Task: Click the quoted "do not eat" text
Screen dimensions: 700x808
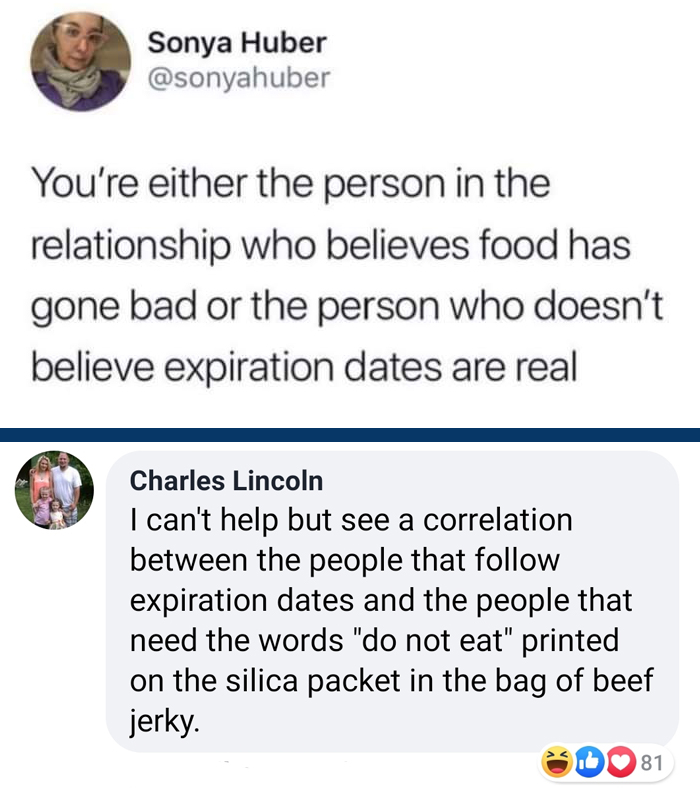Action: (x=433, y=640)
